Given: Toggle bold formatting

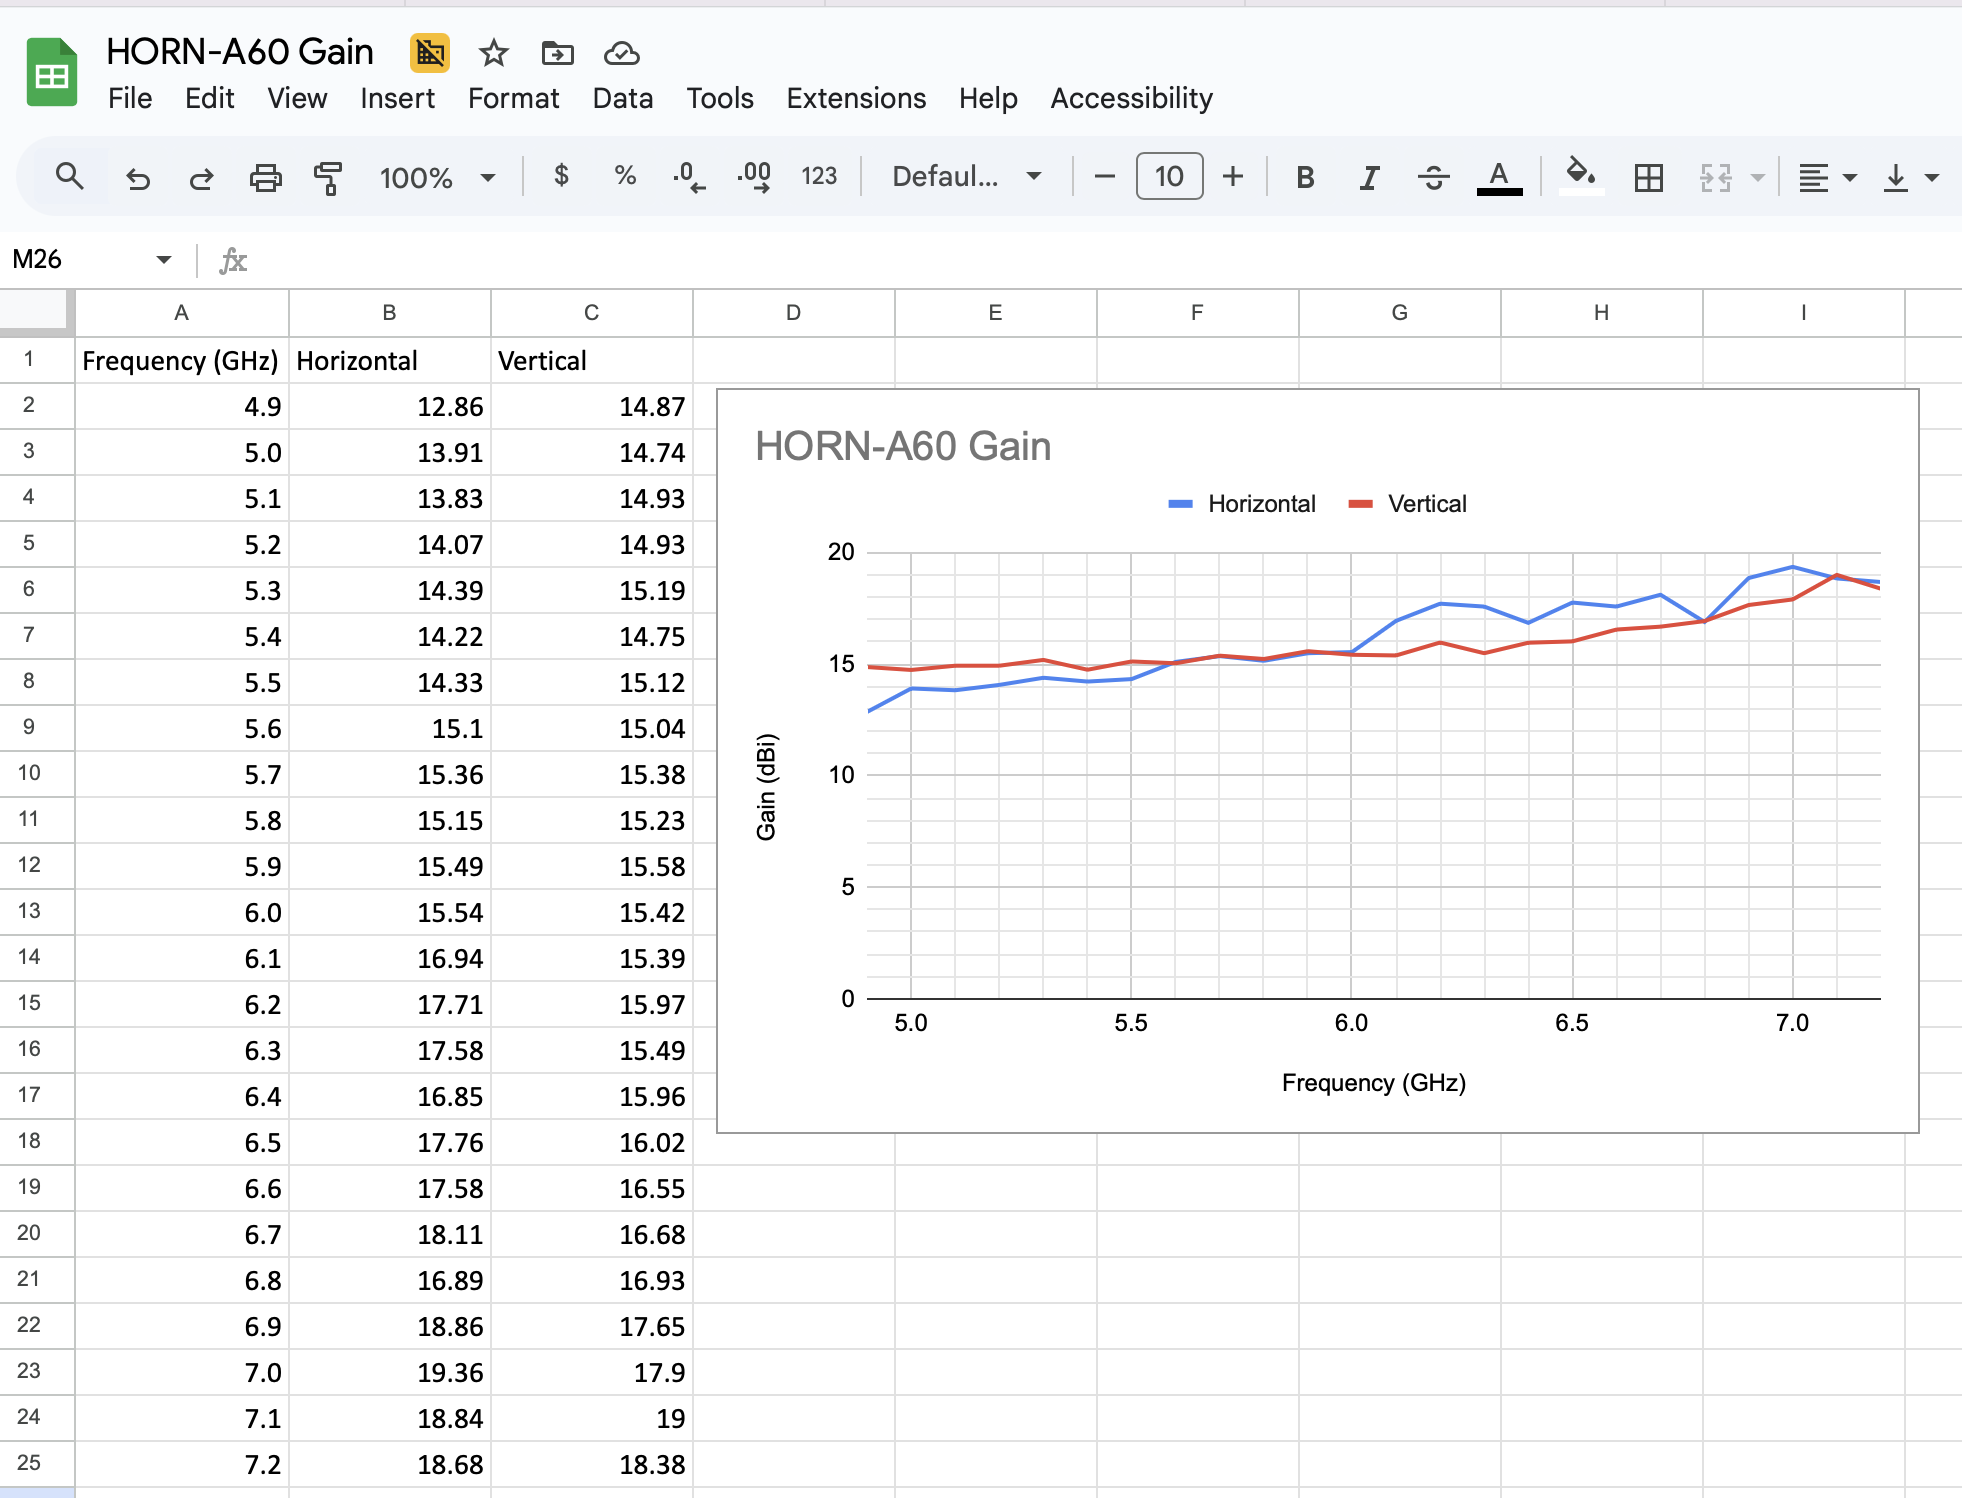Looking at the screenshot, I should click(x=1305, y=178).
